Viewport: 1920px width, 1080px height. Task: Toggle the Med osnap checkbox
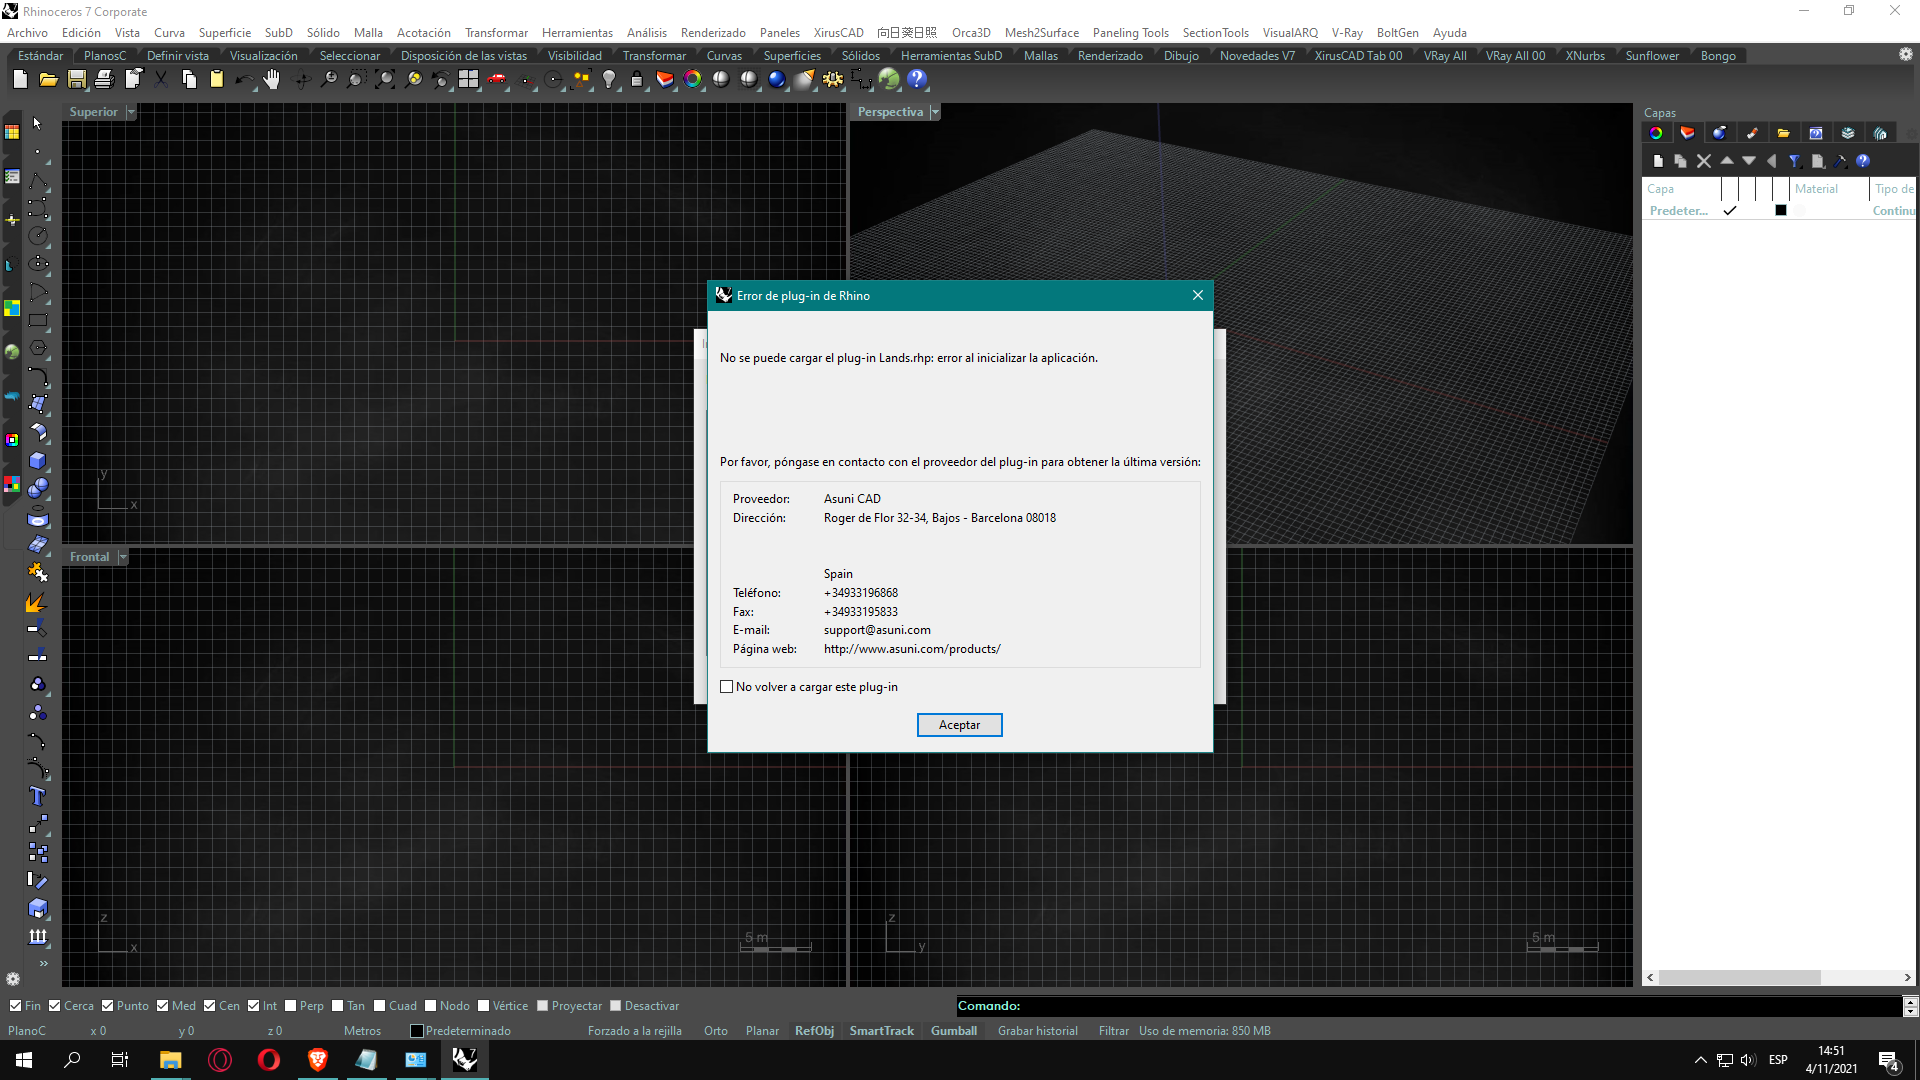pos(162,1006)
